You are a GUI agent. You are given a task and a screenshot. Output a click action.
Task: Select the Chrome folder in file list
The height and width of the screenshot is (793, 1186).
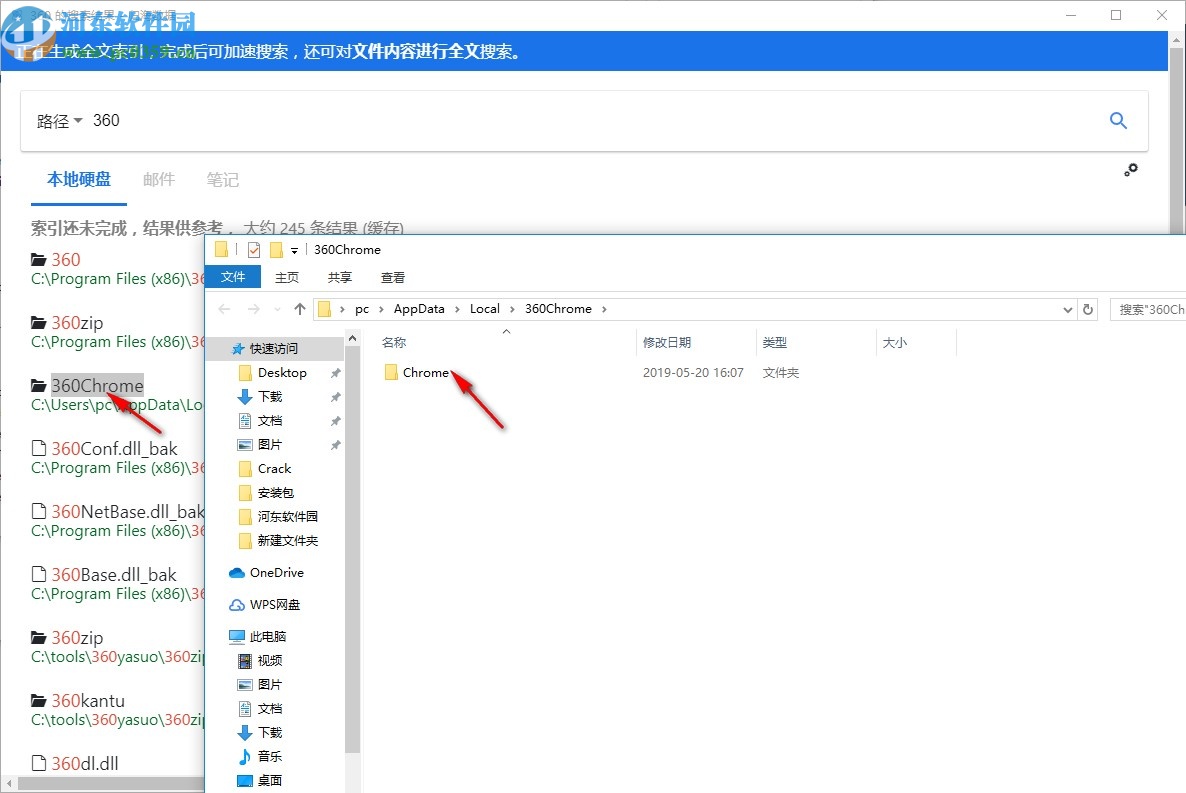coord(425,372)
